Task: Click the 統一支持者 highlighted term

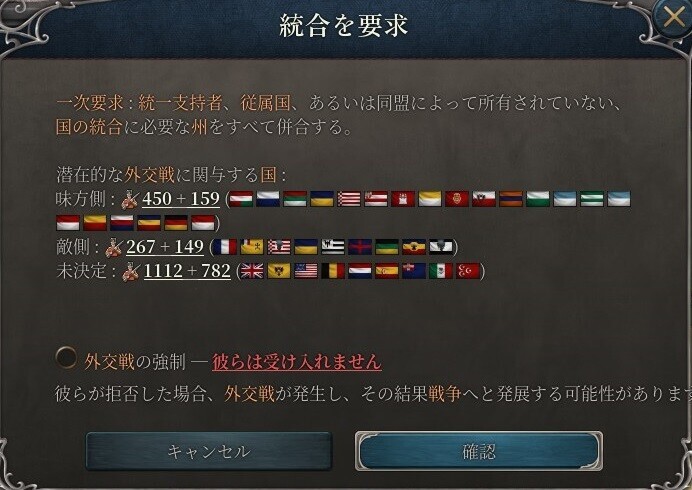Action: pos(180,103)
